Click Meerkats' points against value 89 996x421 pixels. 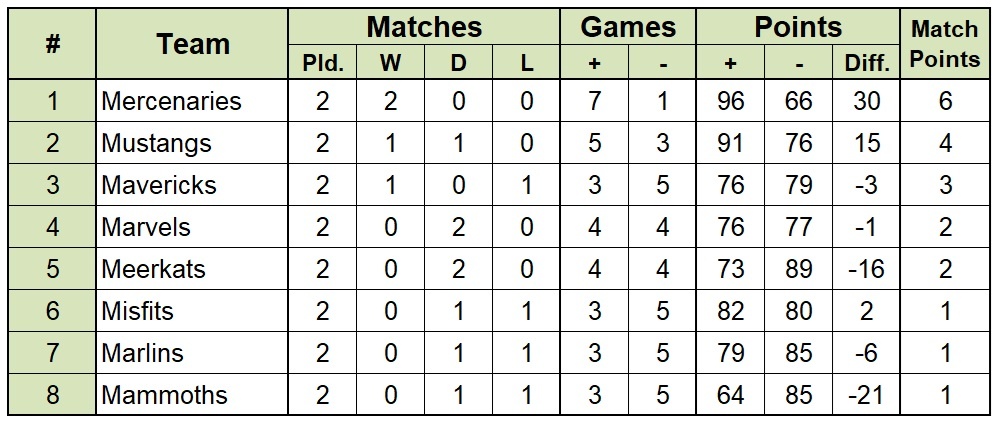[798, 269]
